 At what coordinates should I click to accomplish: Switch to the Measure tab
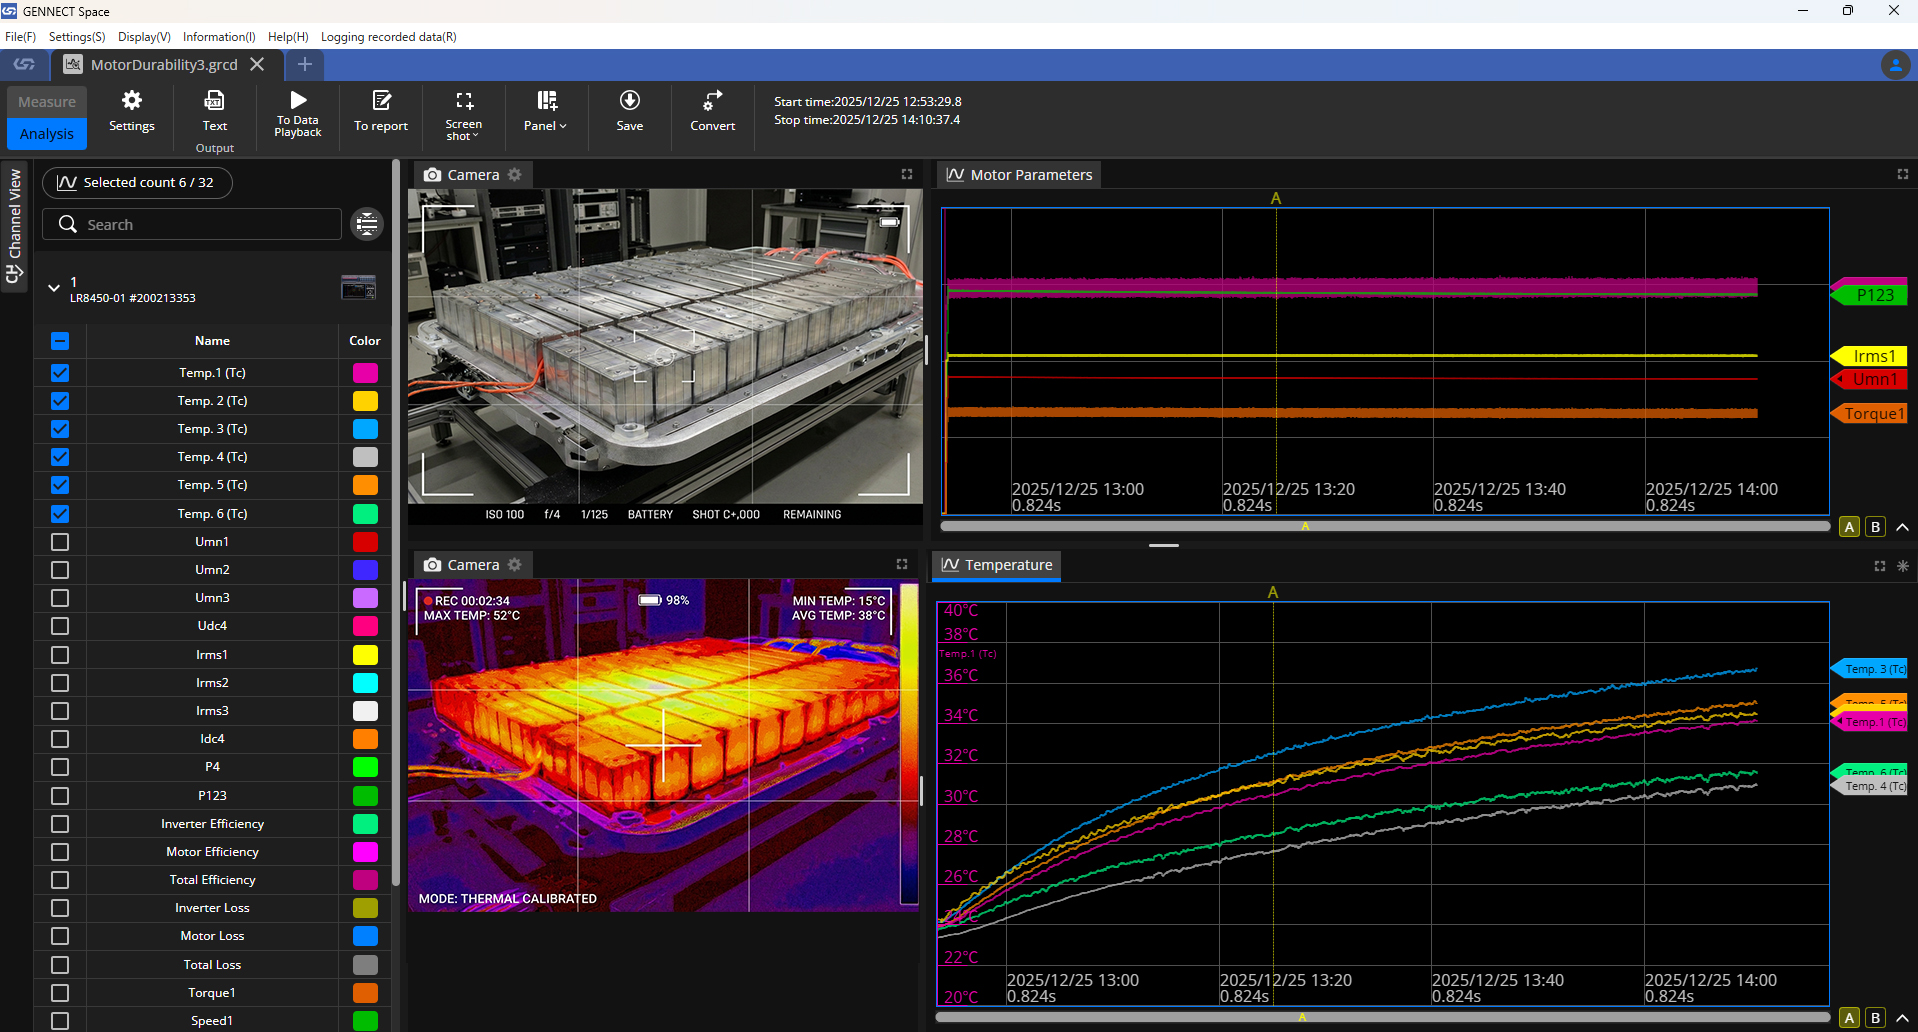click(x=47, y=102)
